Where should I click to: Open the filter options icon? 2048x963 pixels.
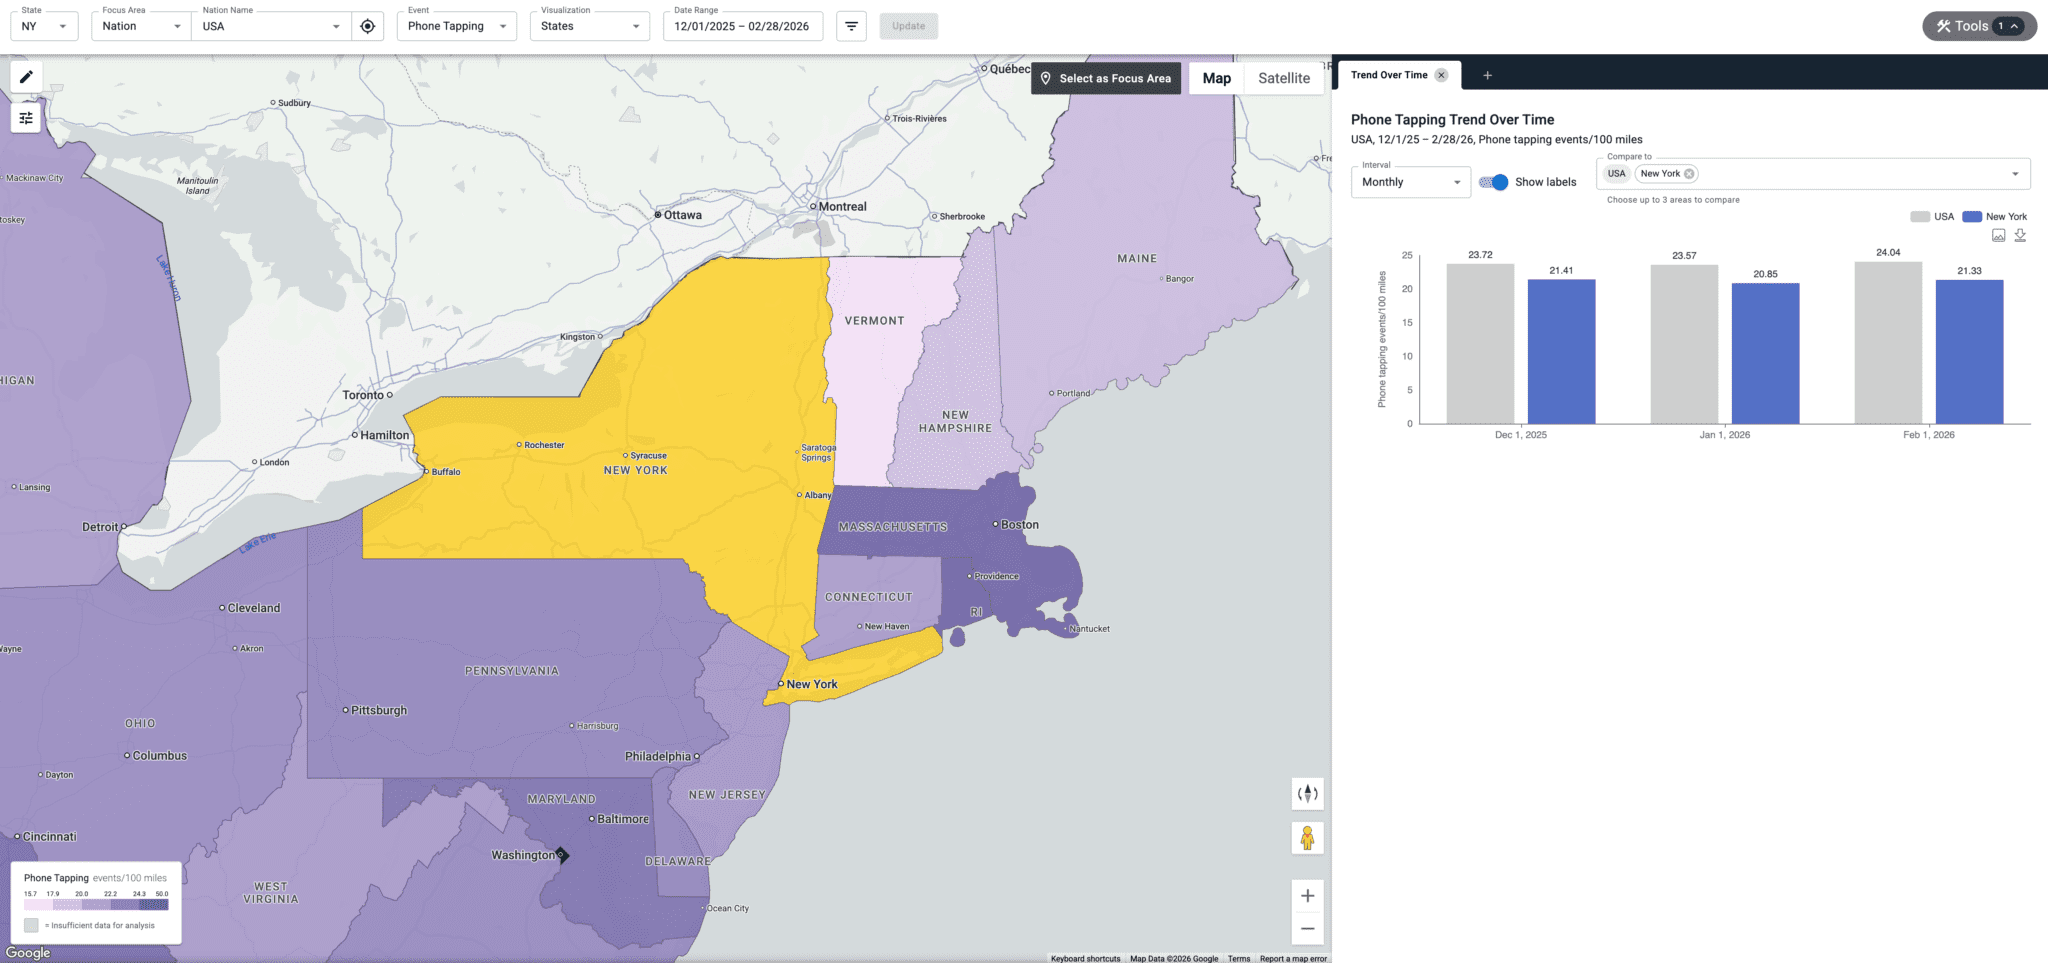tap(851, 26)
